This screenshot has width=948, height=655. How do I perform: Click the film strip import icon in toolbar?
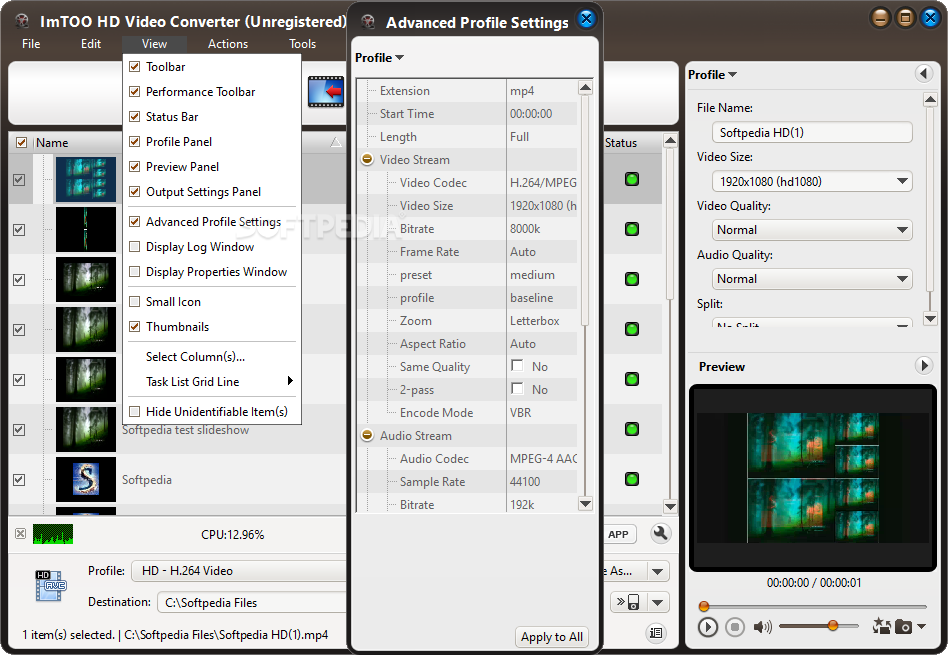point(326,91)
